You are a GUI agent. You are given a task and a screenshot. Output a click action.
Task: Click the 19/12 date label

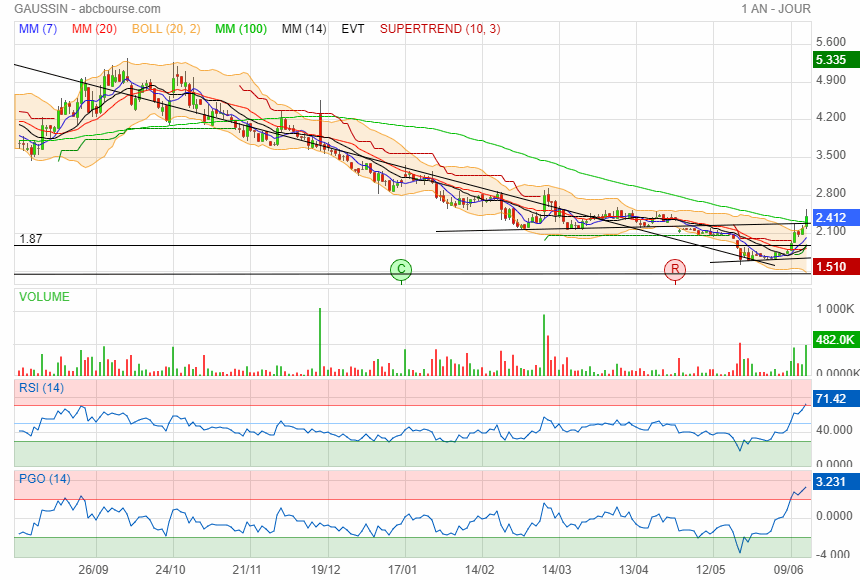(326, 570)
